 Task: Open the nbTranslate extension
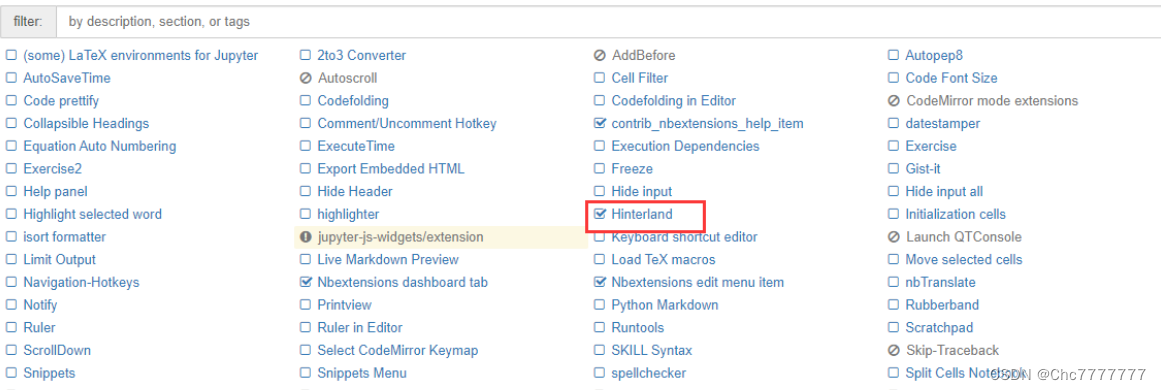940,282
